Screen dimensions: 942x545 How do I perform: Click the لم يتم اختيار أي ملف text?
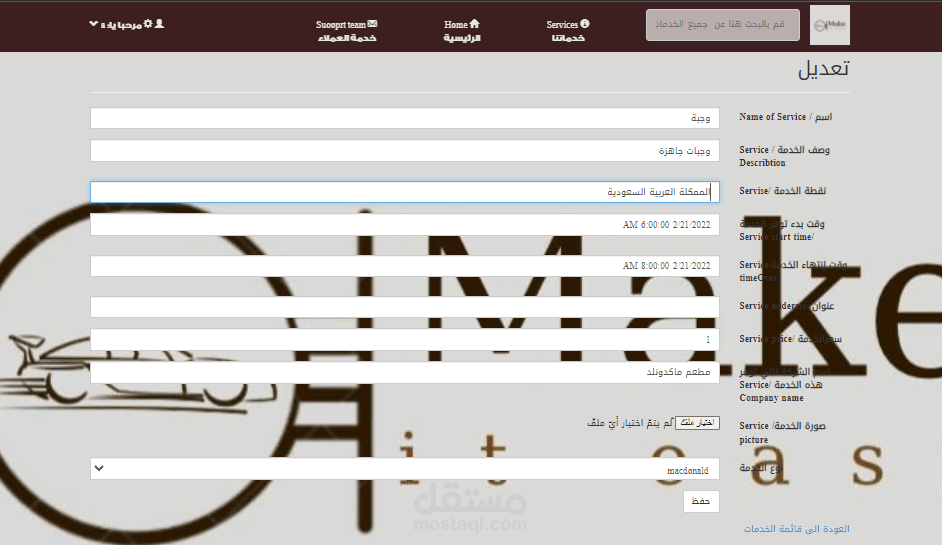[630, 422]
